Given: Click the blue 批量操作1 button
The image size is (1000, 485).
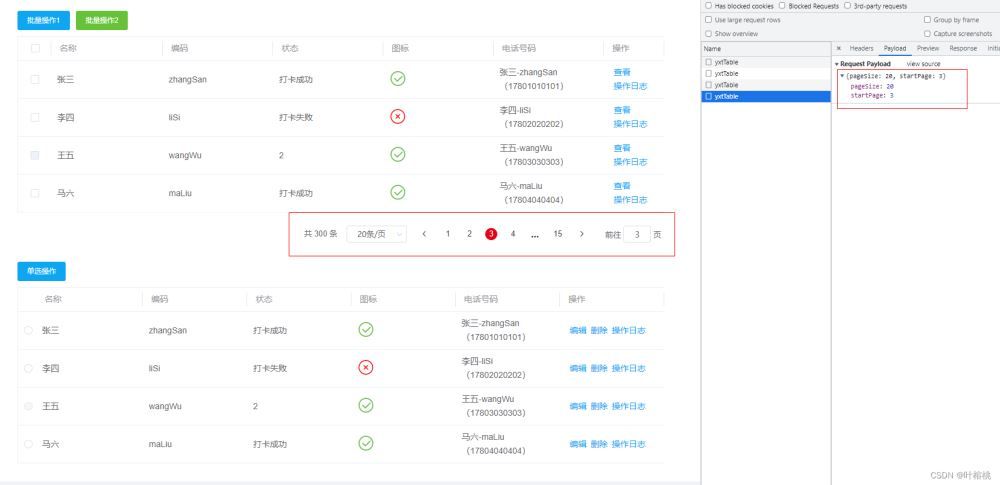Looking at the screenshot, I should point(43,20).
